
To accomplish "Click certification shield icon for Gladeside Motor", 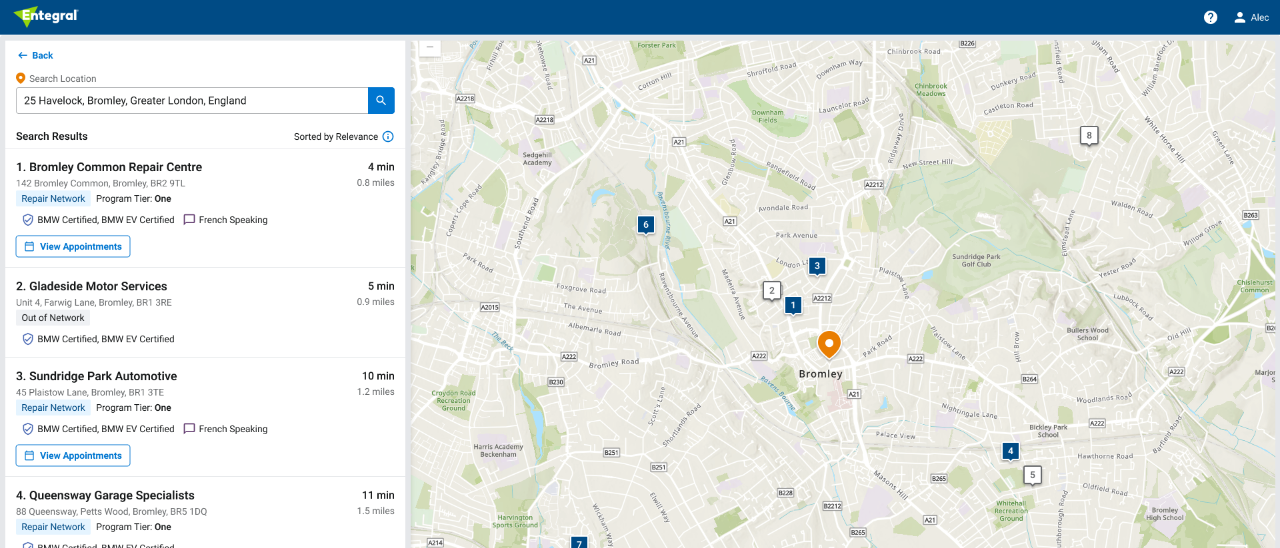I will [x=28, y=339].
